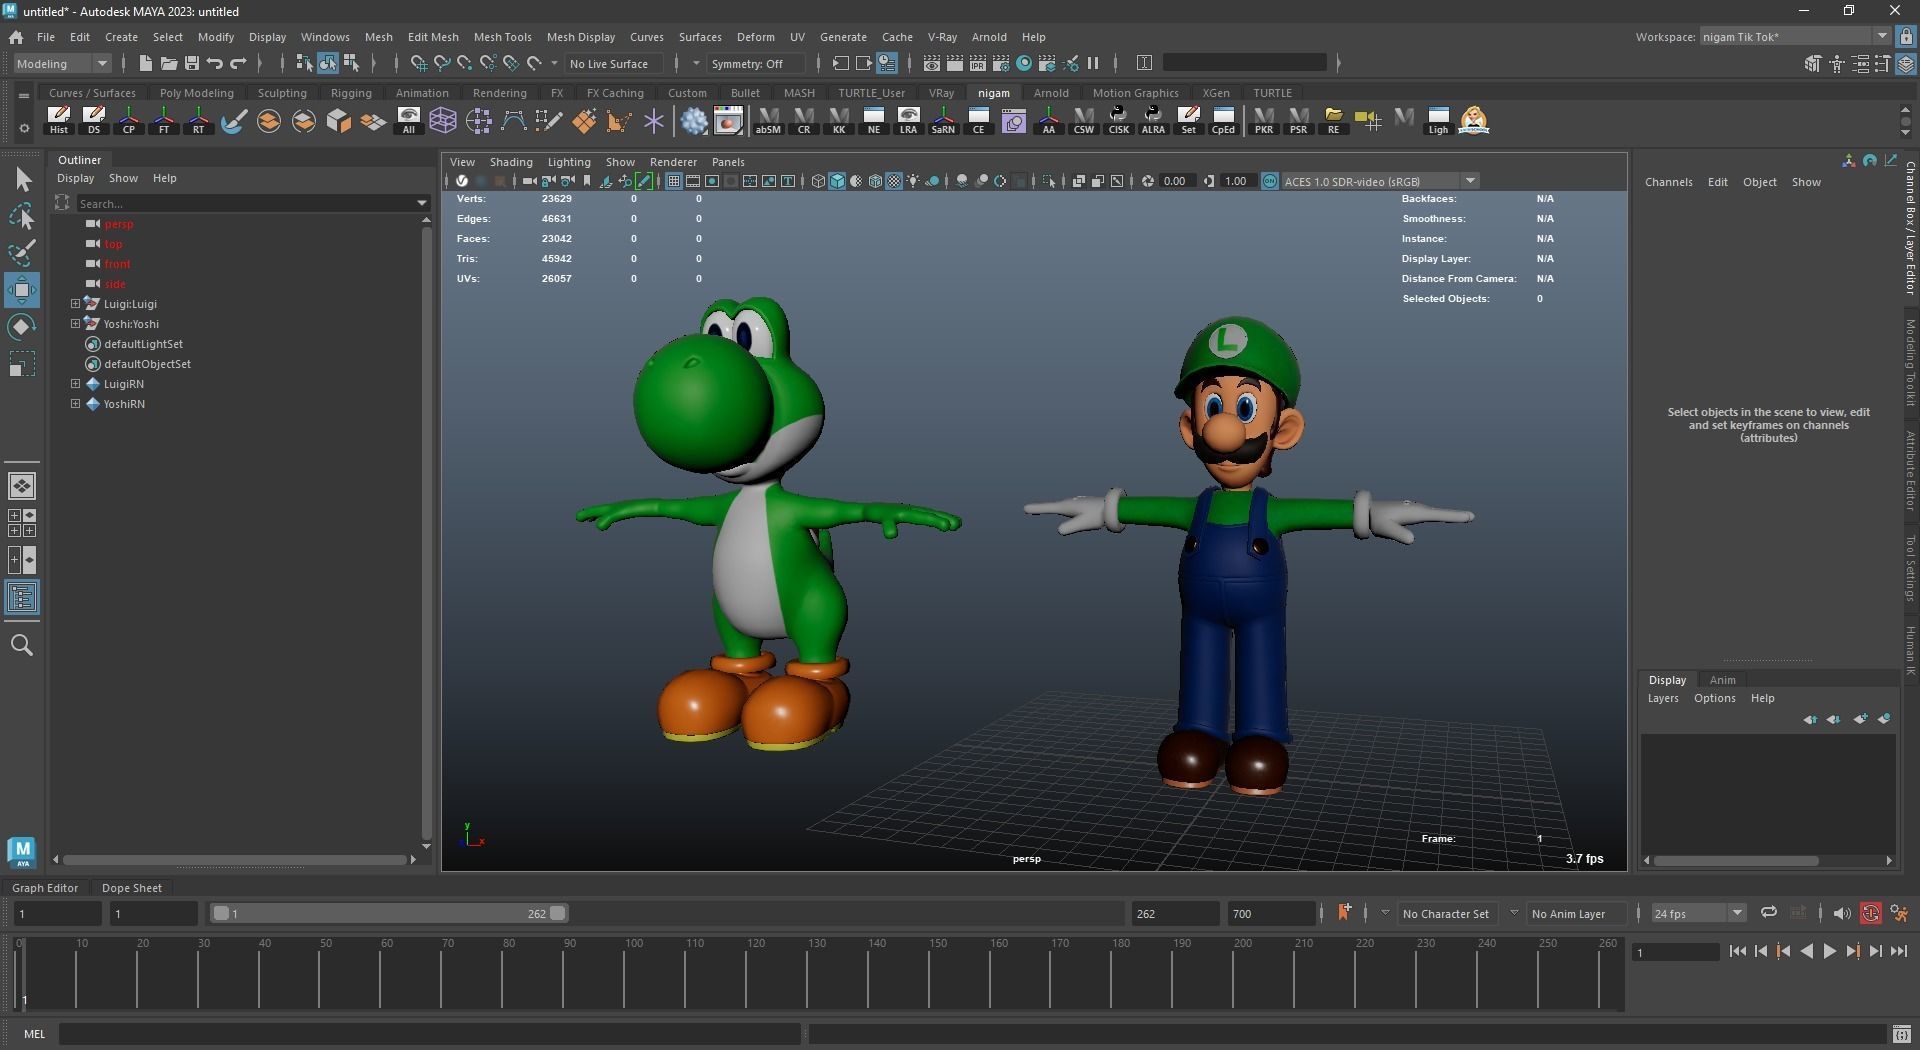Image resolution: width=1920 pixels, height=1050 pixels.
Task: Toggle textured display in viewport toolbar
Action: [x=895, y=181]
